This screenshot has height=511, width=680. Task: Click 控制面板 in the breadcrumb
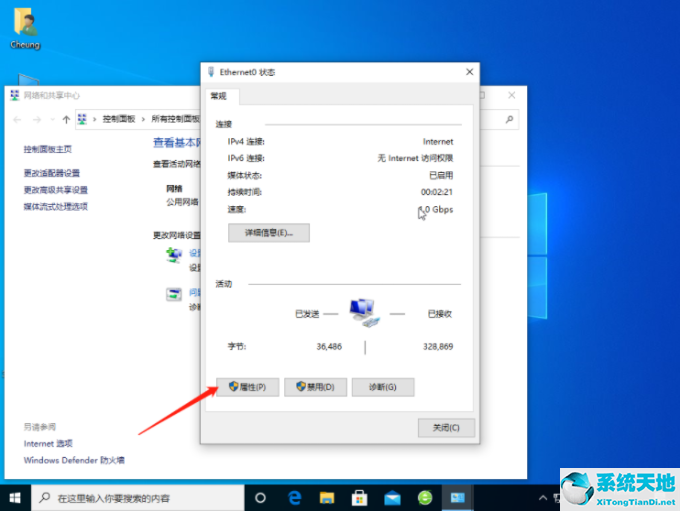point(119,119)
